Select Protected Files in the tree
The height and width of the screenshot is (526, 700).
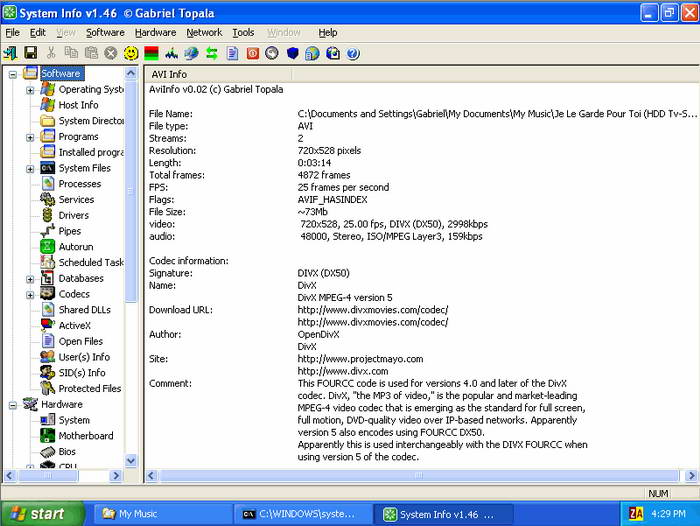click(x=89, y=388)
